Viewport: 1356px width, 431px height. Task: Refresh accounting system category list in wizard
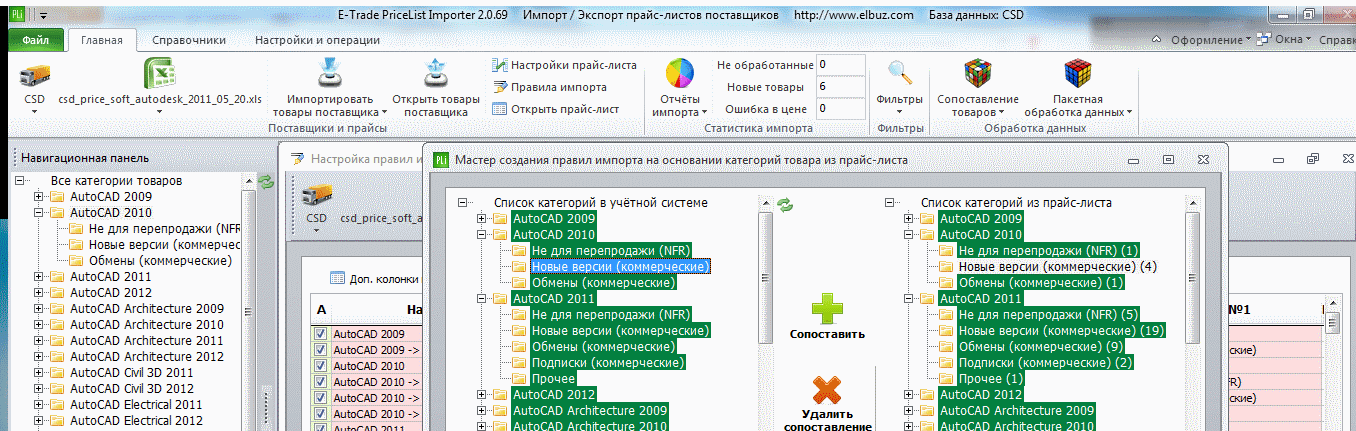pyautogui.click(x=786, y=204)
